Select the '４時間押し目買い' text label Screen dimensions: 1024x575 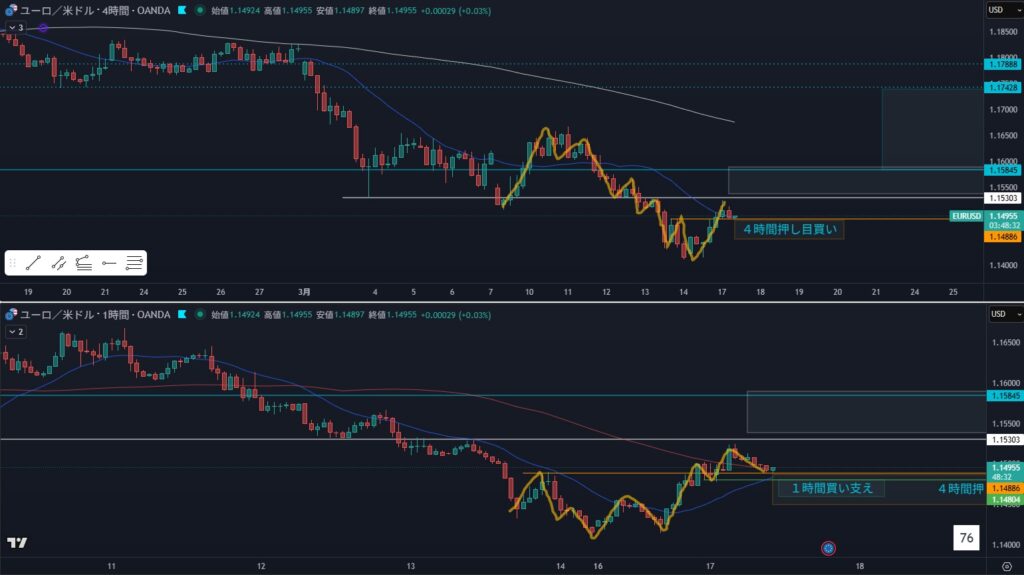(x=789, y=230)
